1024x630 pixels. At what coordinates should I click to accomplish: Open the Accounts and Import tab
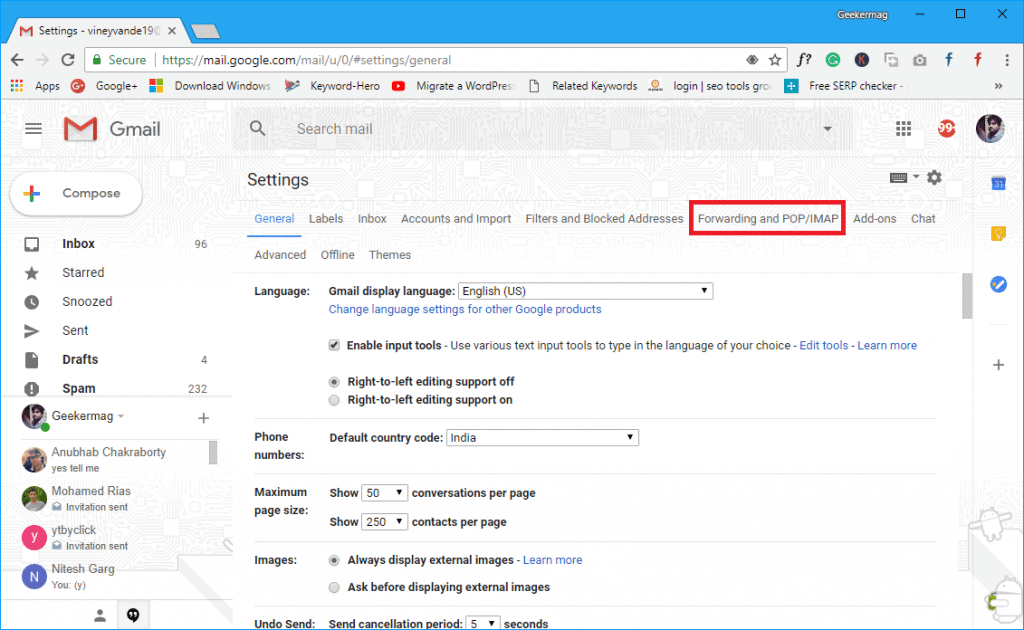pos(456,219)
